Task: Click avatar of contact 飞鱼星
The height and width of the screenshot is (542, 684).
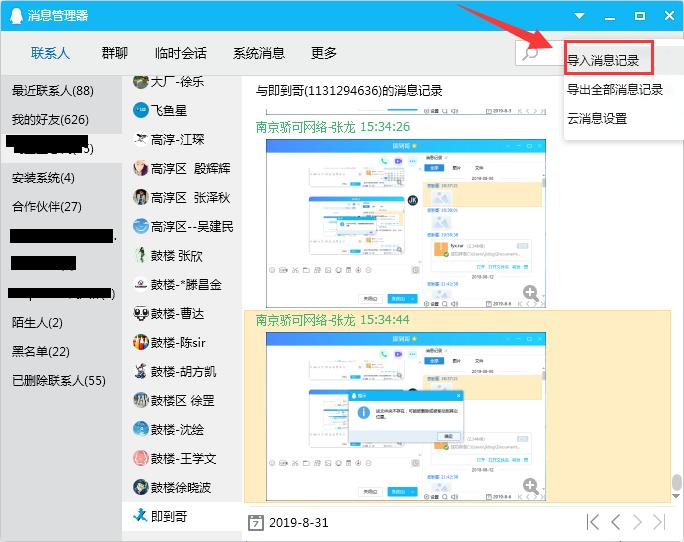Action: tap(140, 110)
